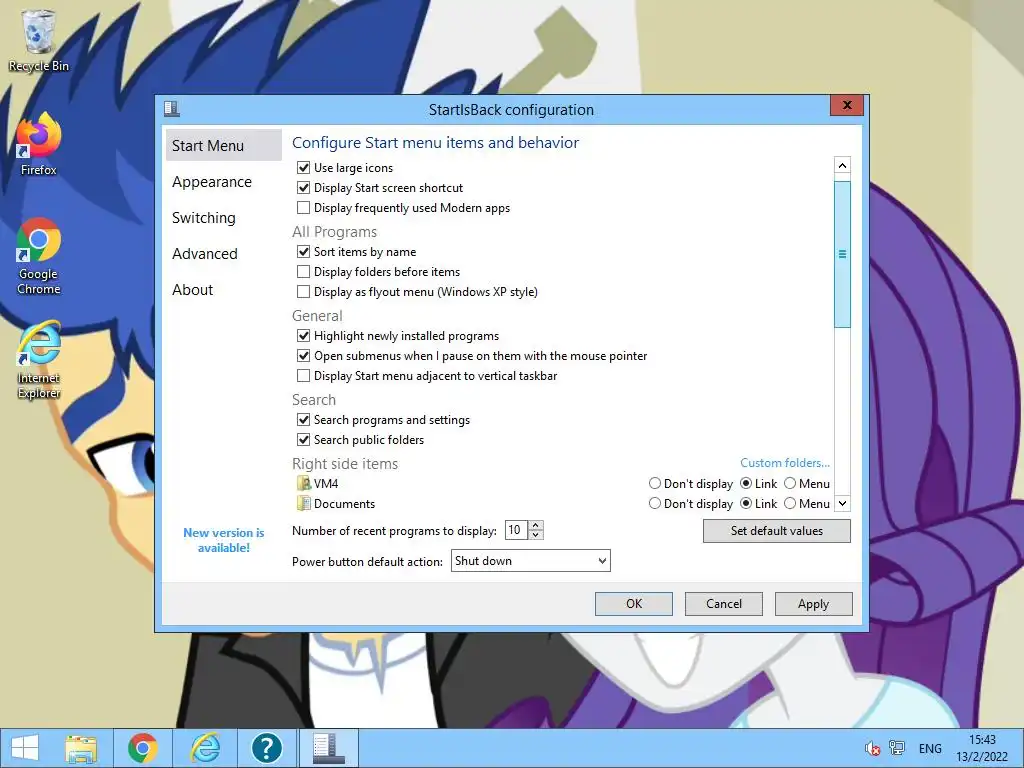Uncheck Search public folders
Image resolution: width=1024 pixels, height=768 pixels.
pyautogui.click(x=303, y=440)
